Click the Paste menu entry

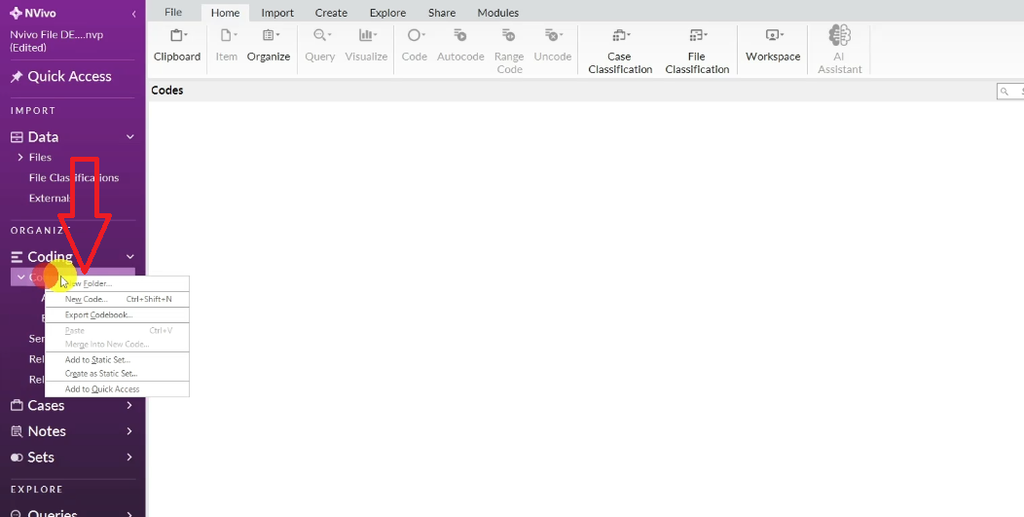(118, 330)
